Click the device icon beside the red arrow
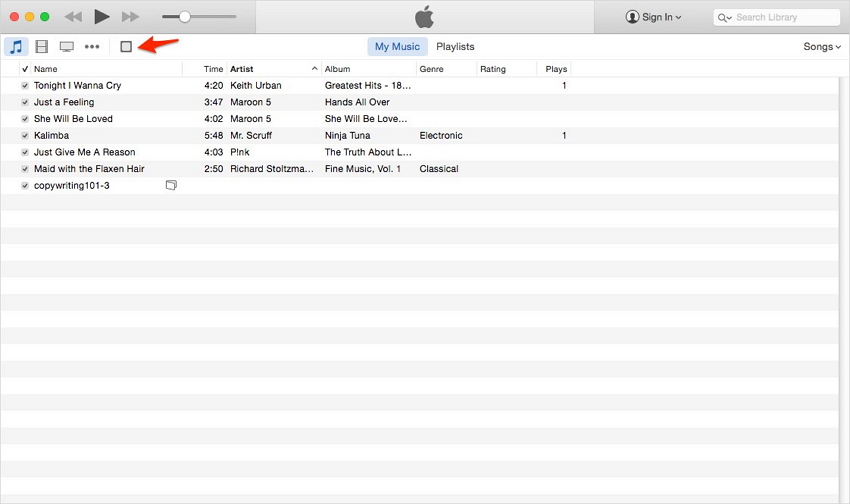 point(126,47)
